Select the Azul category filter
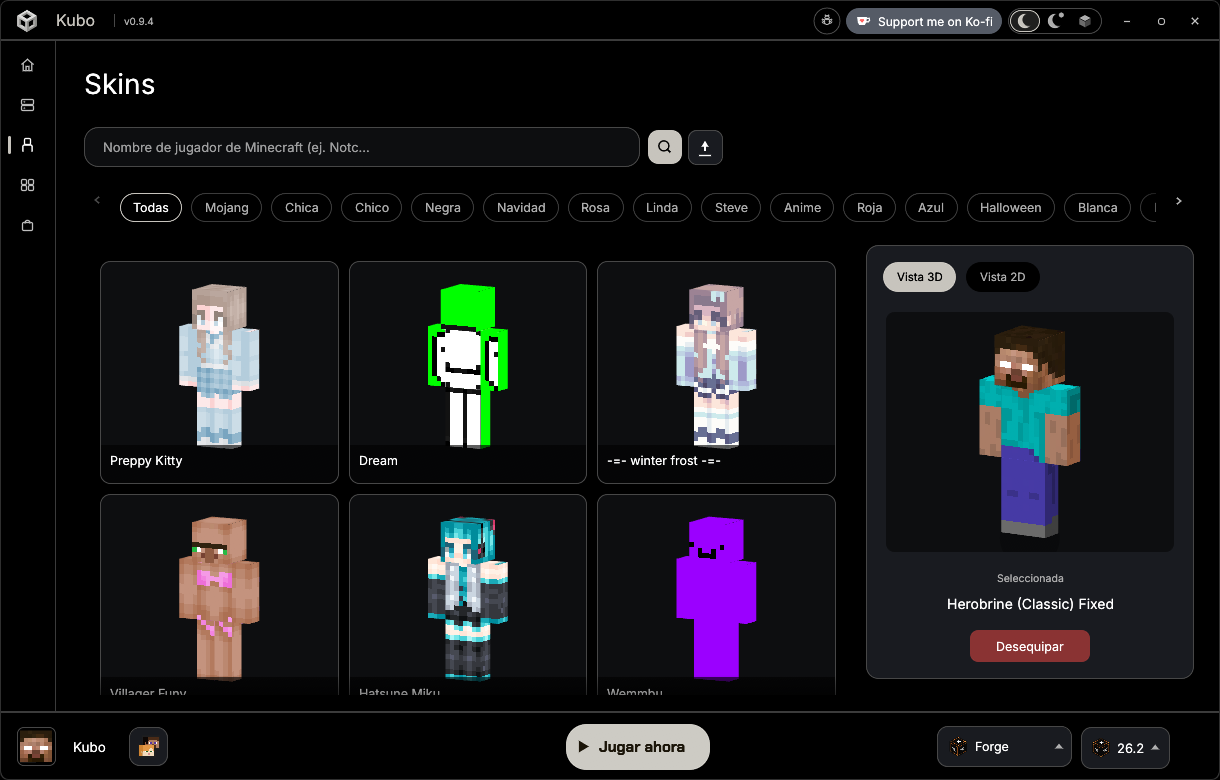The width and height of the screenshot is (1220, 780). click(931, 208)
